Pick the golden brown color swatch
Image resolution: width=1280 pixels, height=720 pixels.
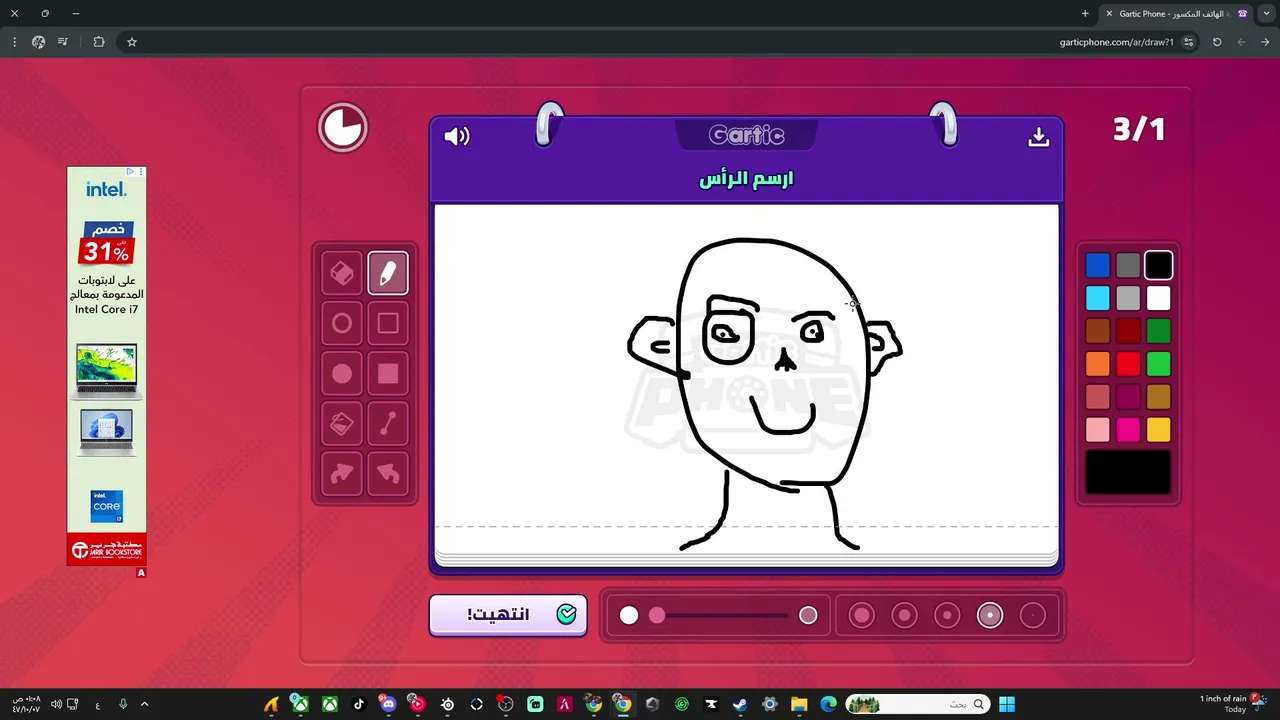(1158, 397)
